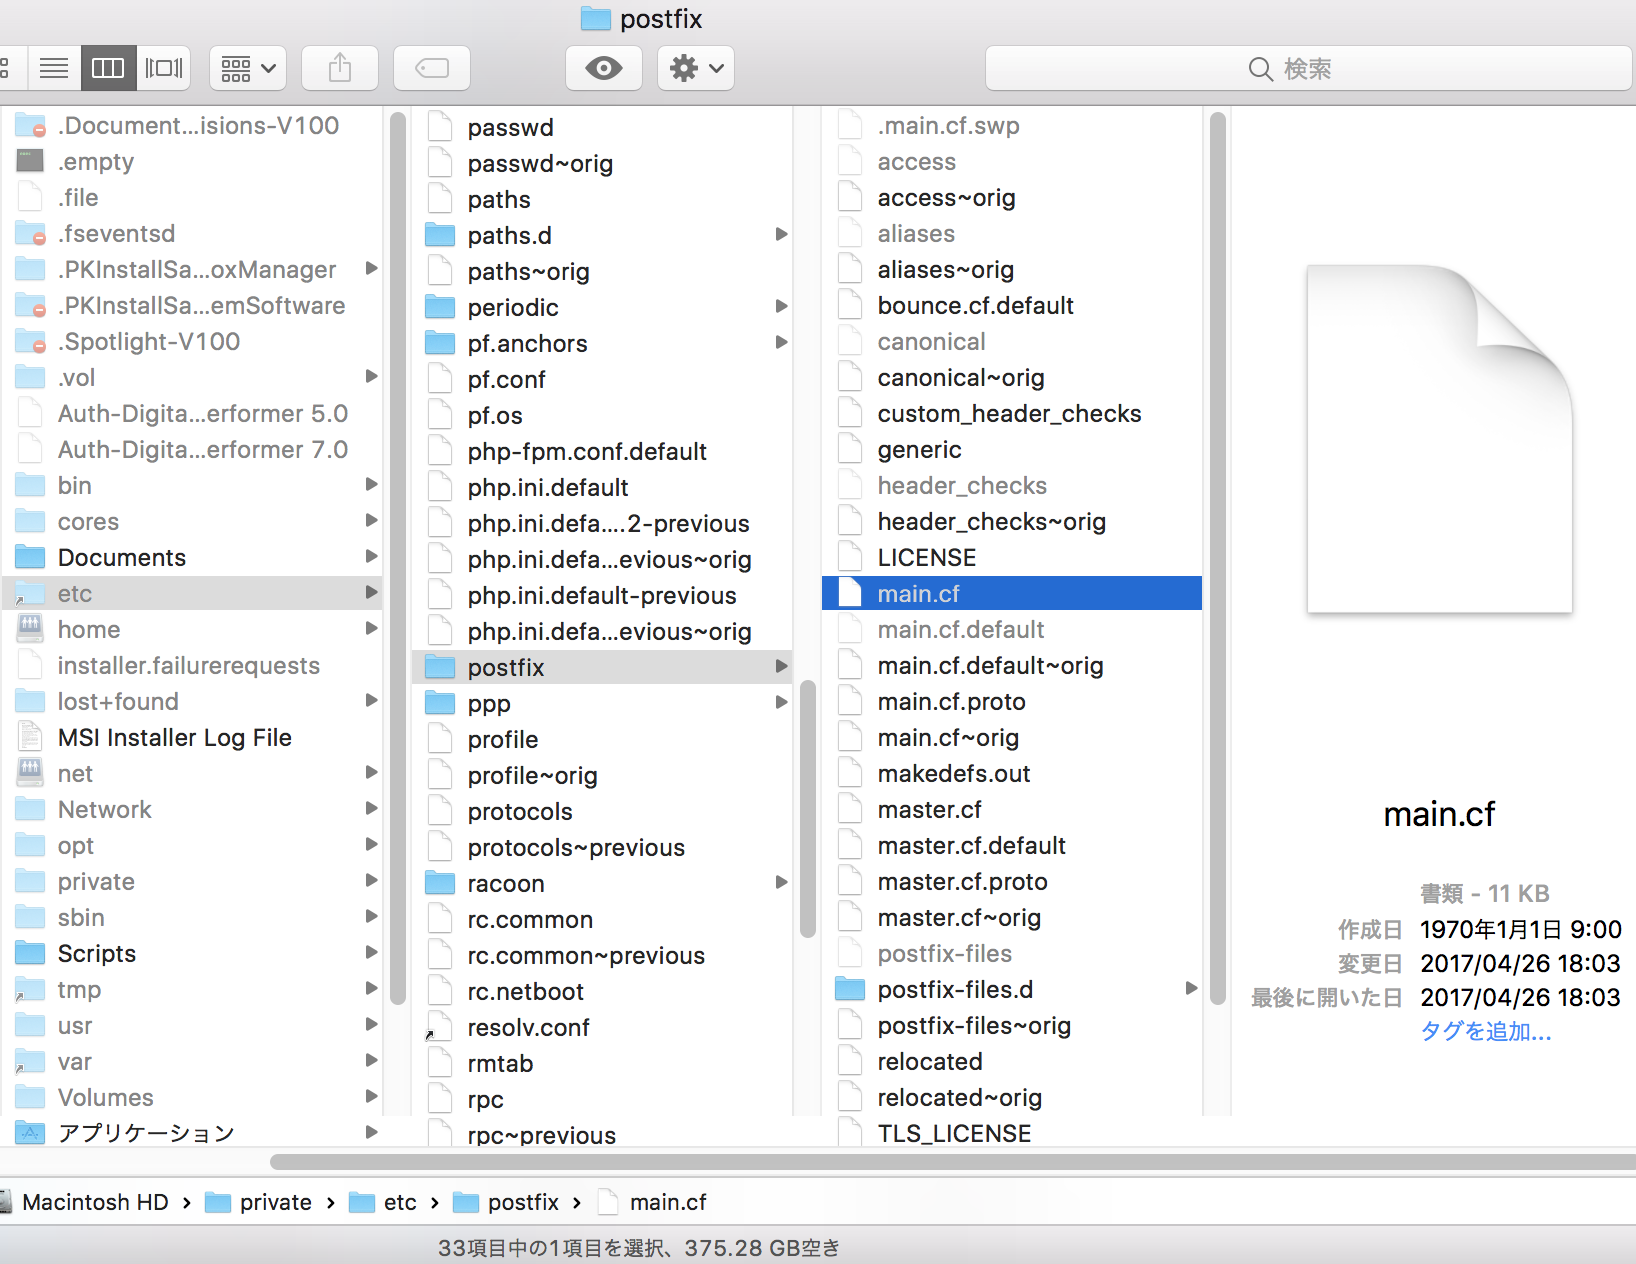The image size is (1636, 1264).
Task: Select the postfix folder icon in etc column
Action: 440,666
